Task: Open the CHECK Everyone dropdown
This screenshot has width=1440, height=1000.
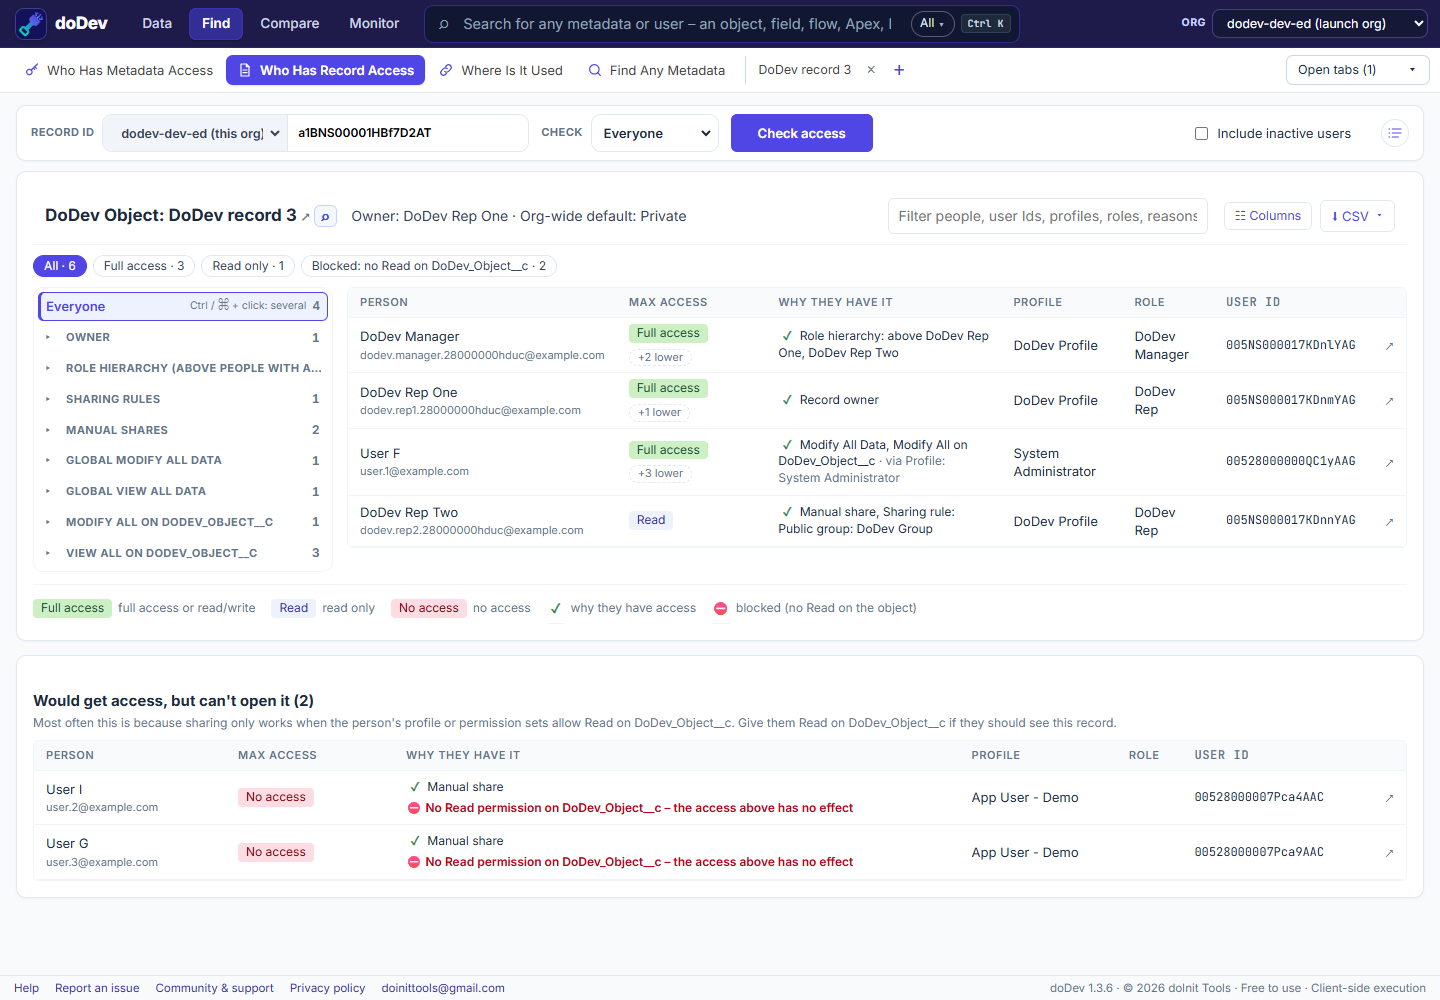Action: click(x=655, y=133)
